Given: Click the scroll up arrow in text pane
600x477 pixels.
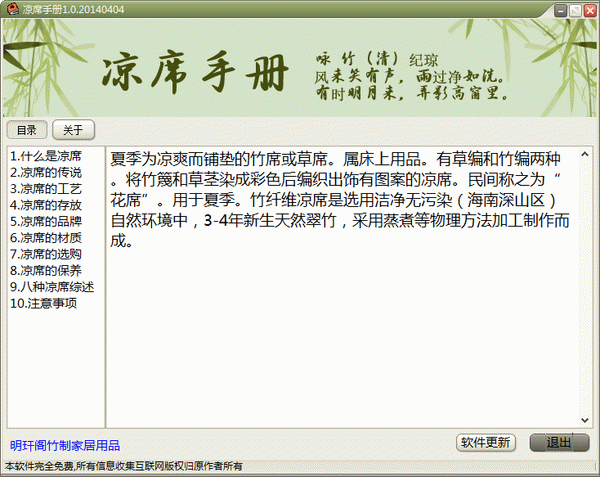Looking at the screenshot, I should [x=585, y=154].
